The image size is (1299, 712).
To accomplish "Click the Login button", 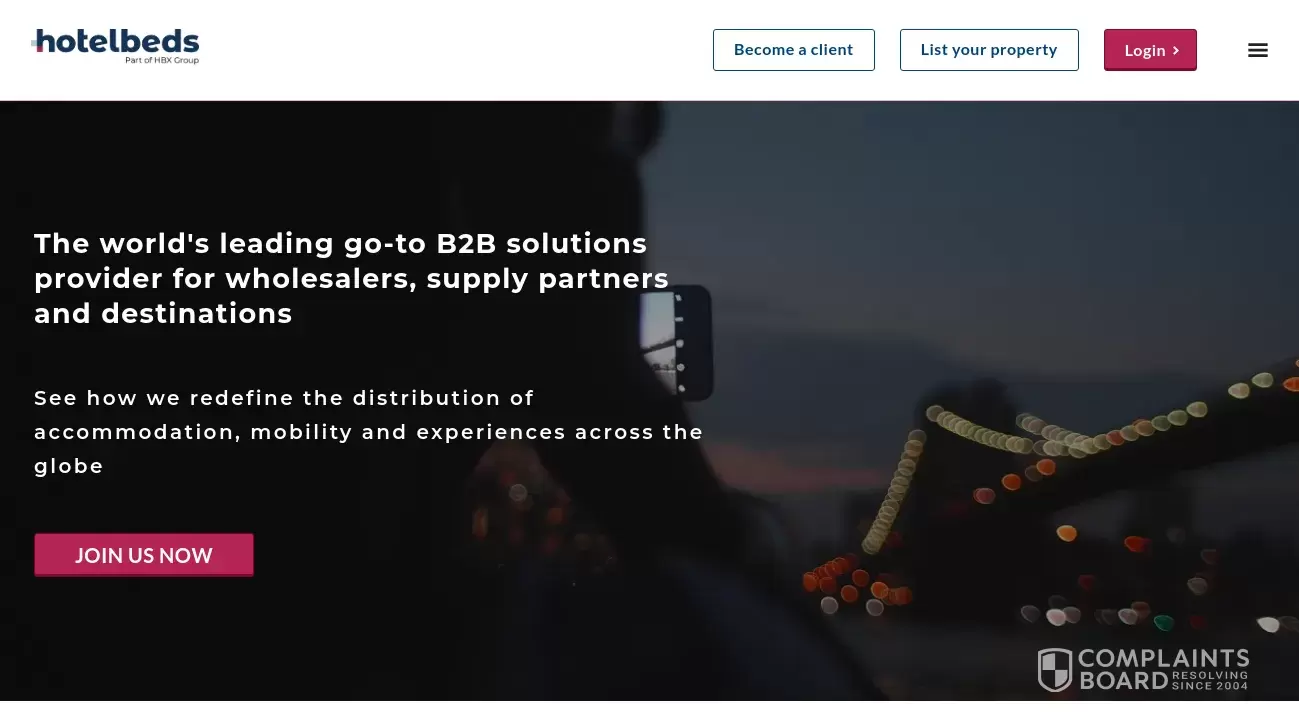I will [x=1150, y=50].
